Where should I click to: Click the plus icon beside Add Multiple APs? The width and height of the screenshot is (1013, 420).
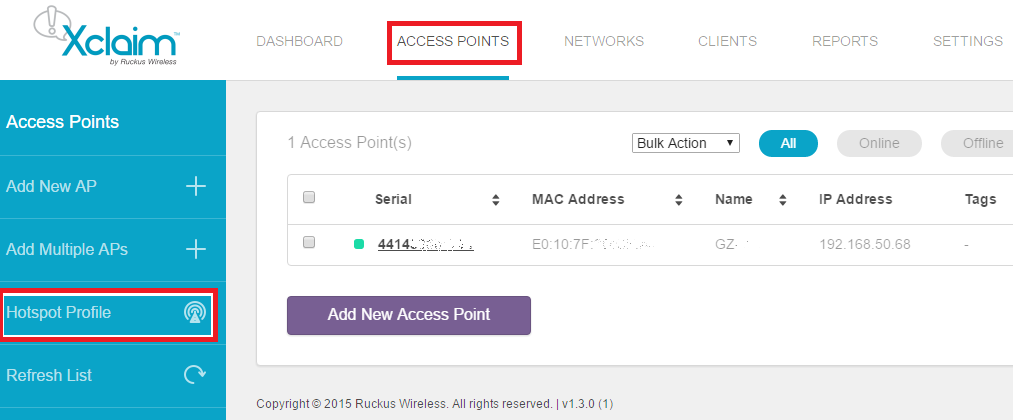click(x=196, y=249)
